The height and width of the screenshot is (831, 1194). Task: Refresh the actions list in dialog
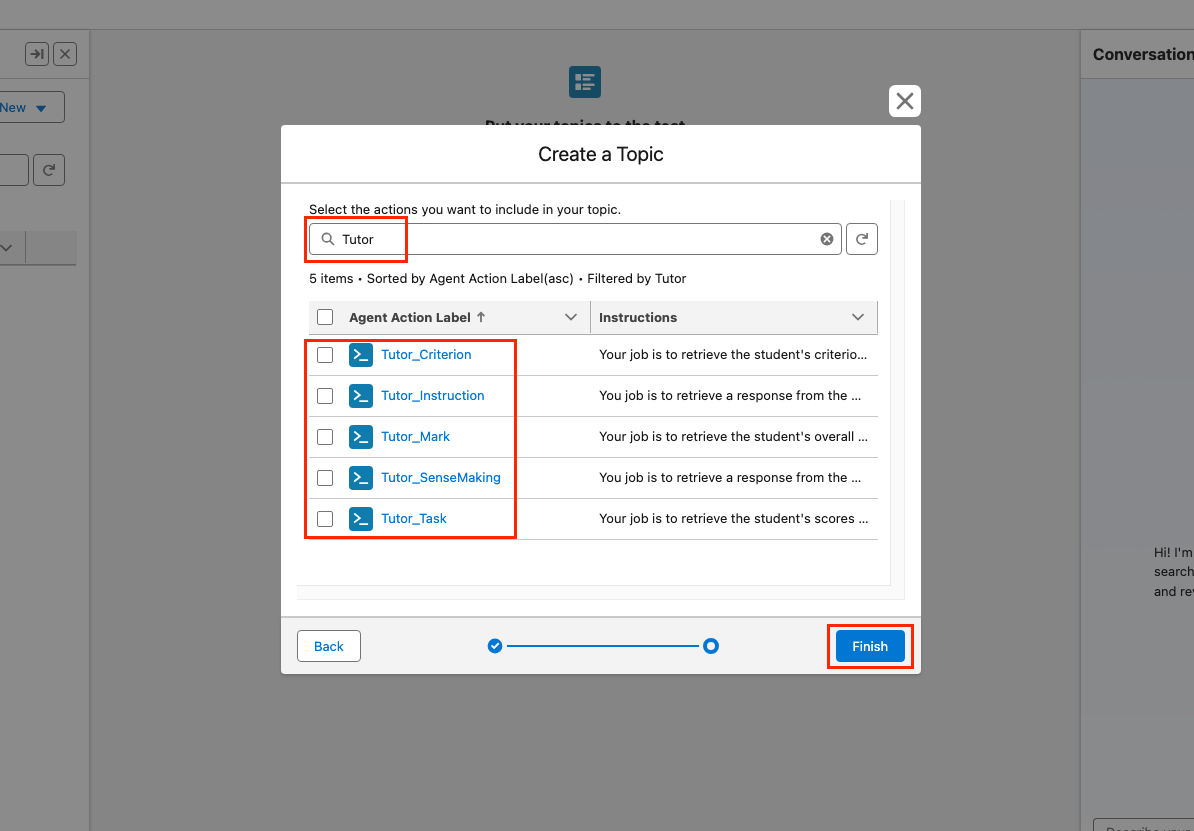click(862, 239)
